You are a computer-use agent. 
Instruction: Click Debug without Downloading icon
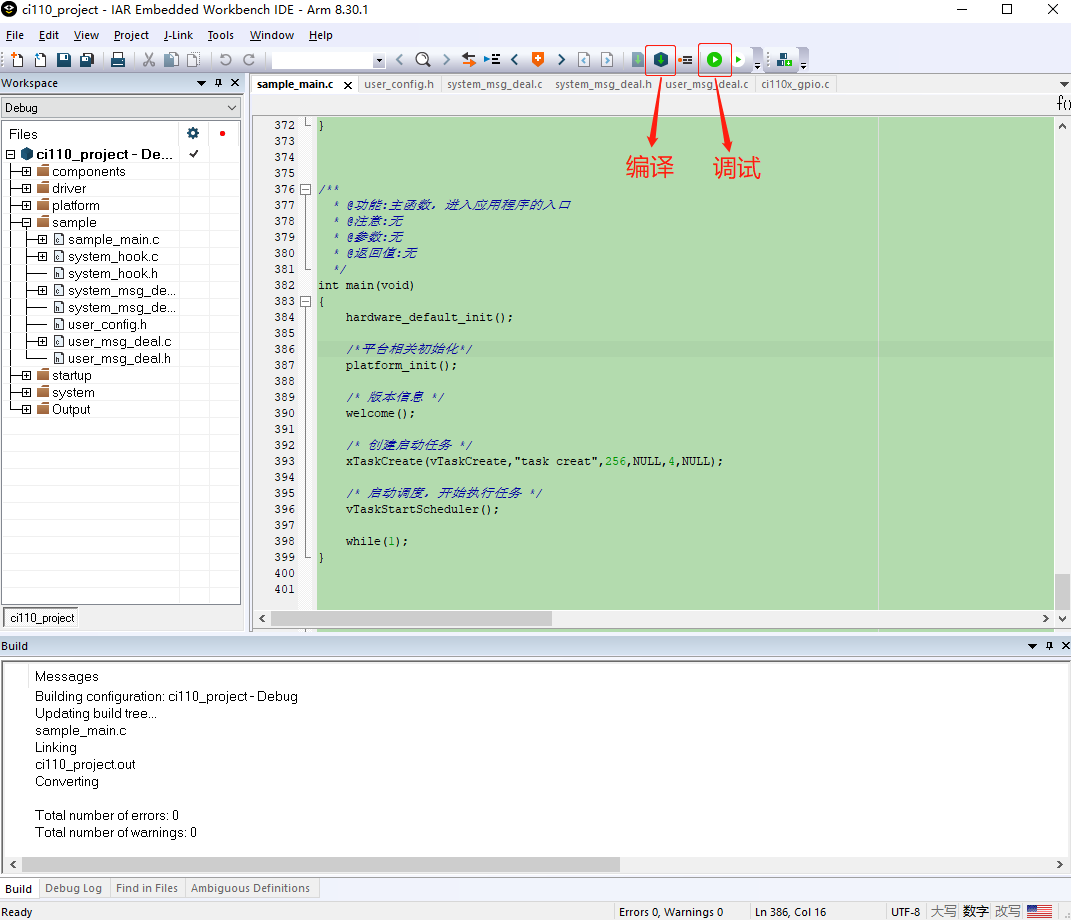pyautogui.click(x=738, y=60)
